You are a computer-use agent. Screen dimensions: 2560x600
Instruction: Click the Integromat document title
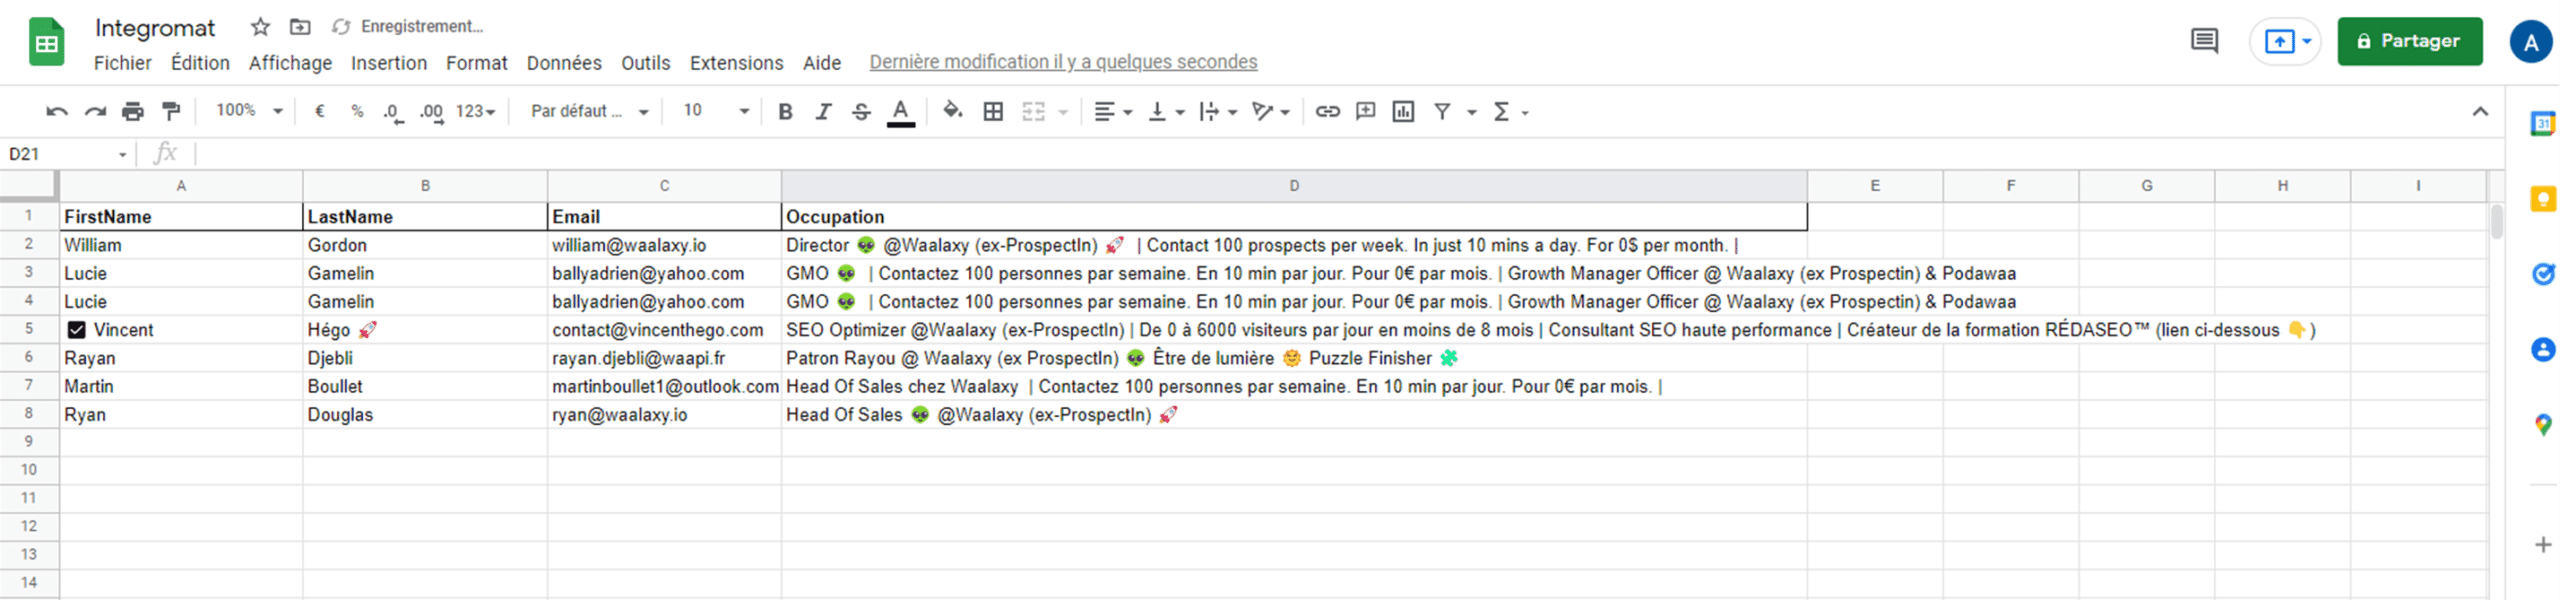(x=155, y=28)
